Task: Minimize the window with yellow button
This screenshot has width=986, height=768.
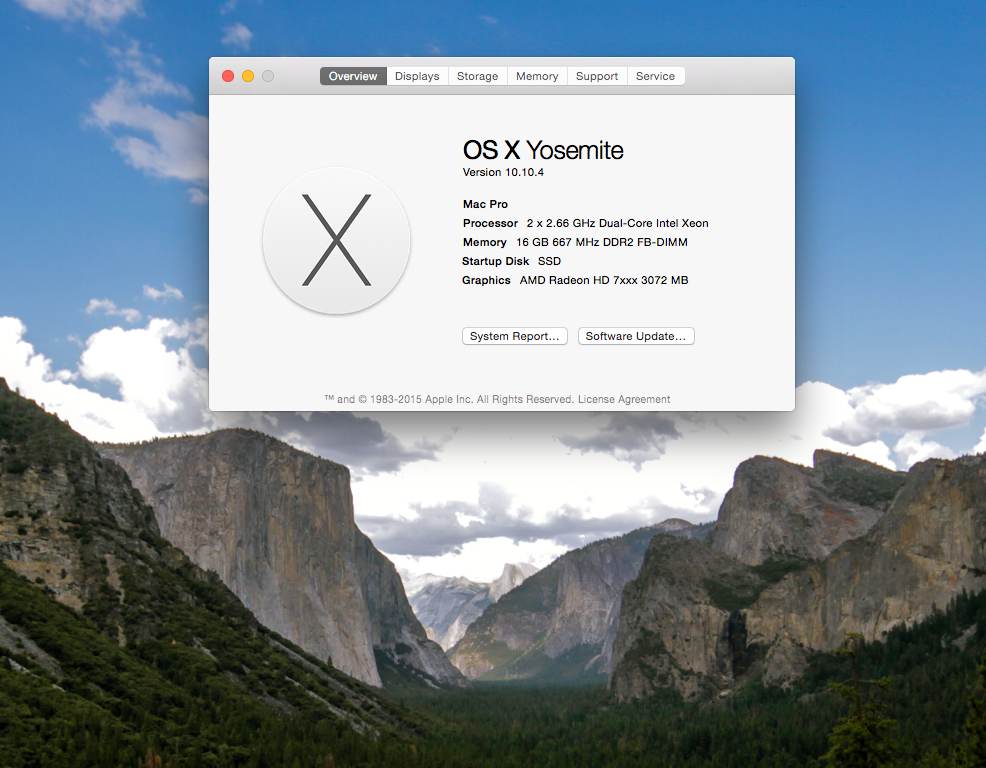Action: (x=248, y=76)
